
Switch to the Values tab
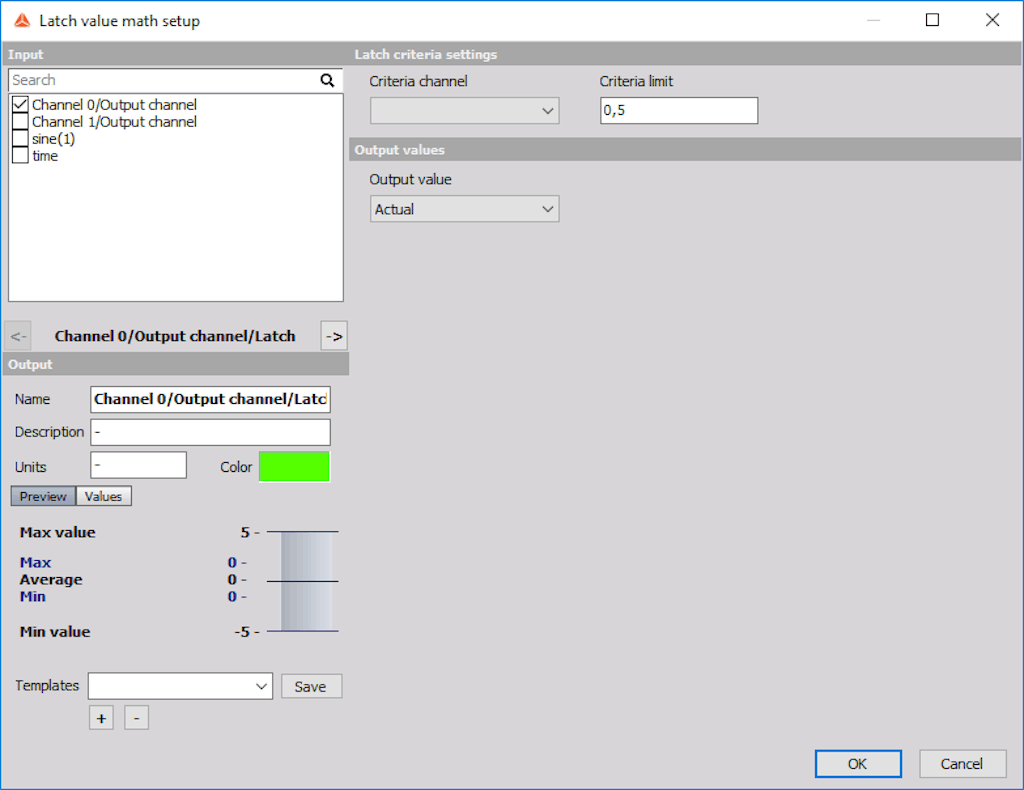pyautogui.click(x=104, y=496)
